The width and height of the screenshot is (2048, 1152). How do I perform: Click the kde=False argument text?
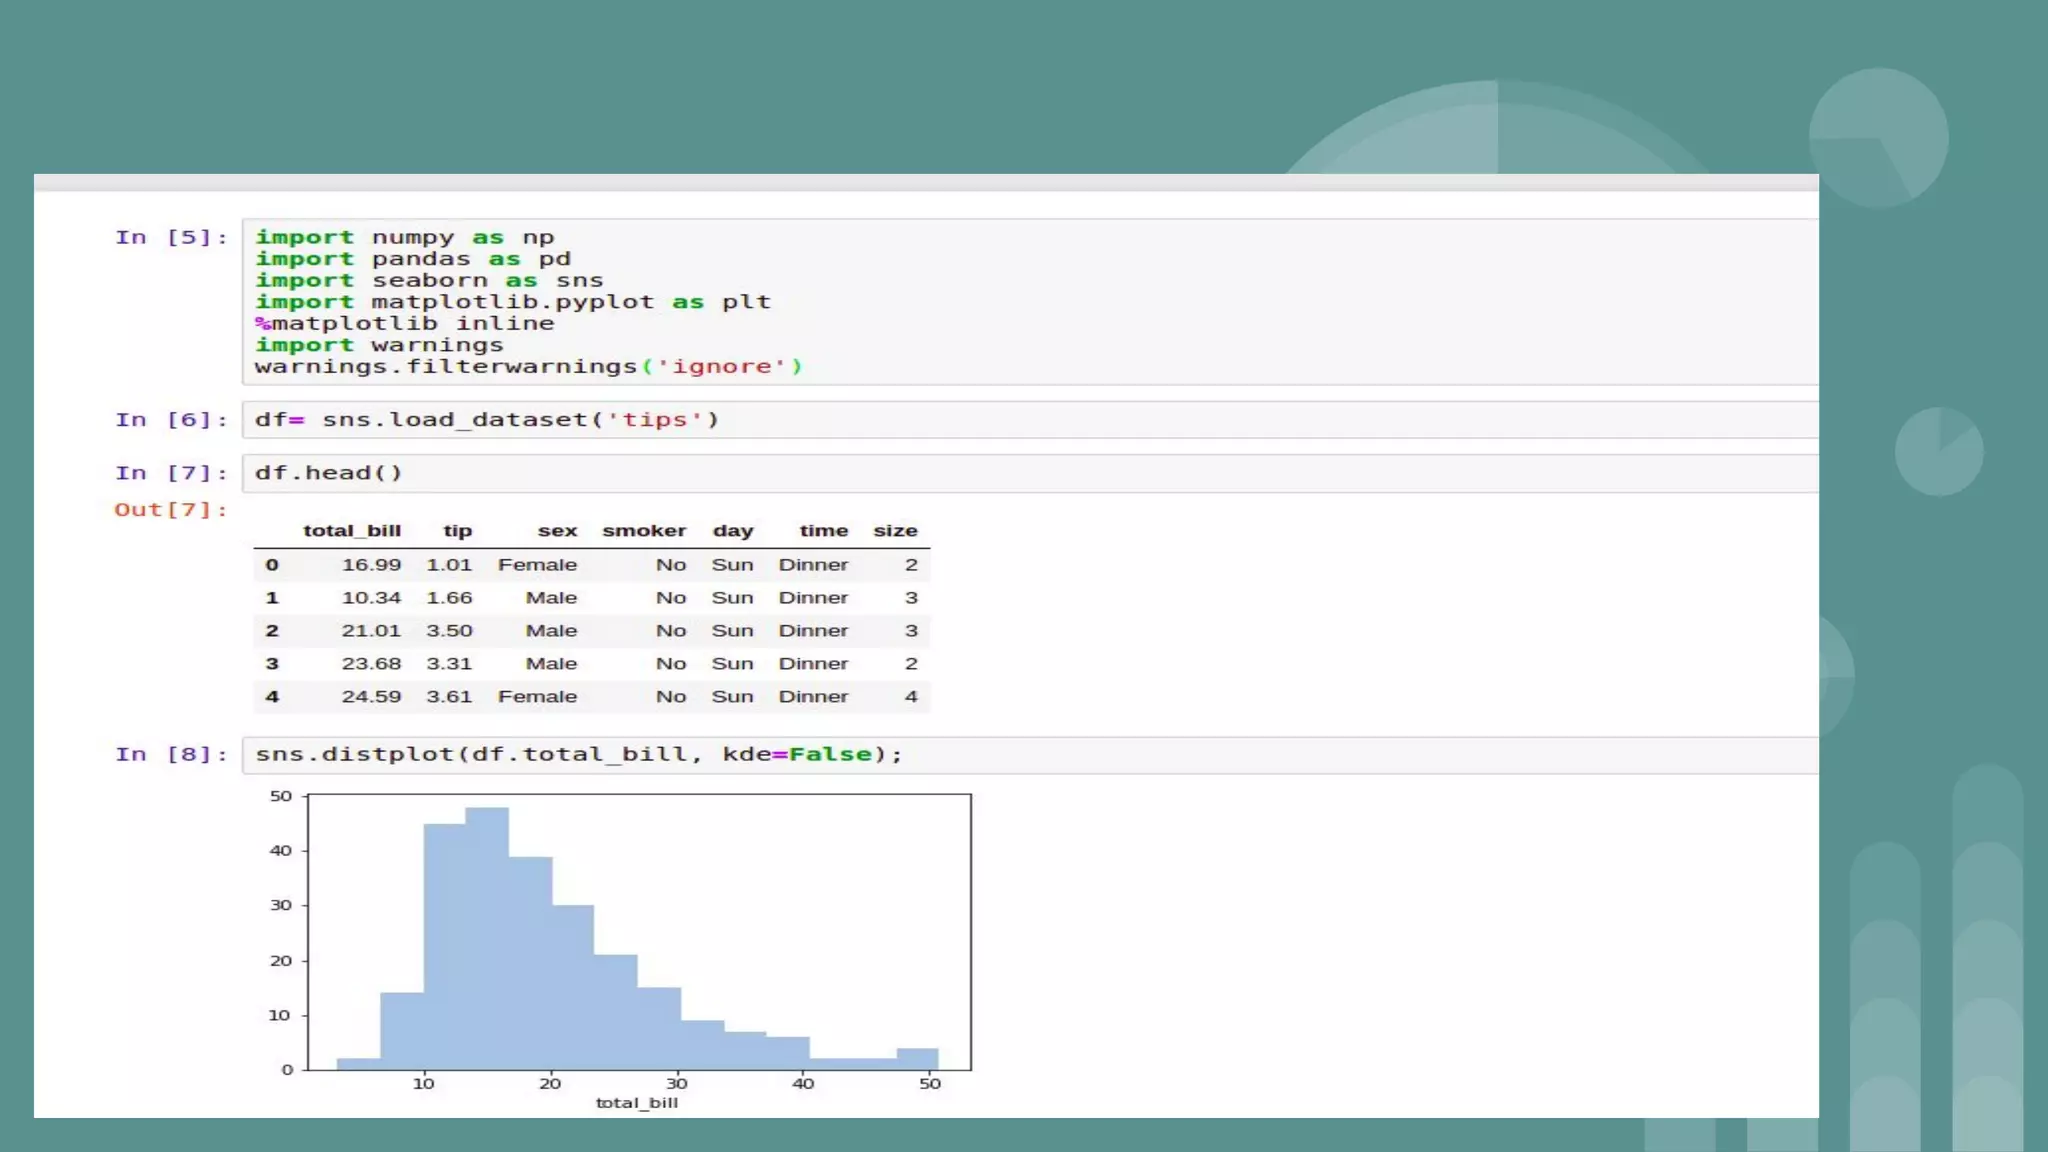(x=797, y=755)
